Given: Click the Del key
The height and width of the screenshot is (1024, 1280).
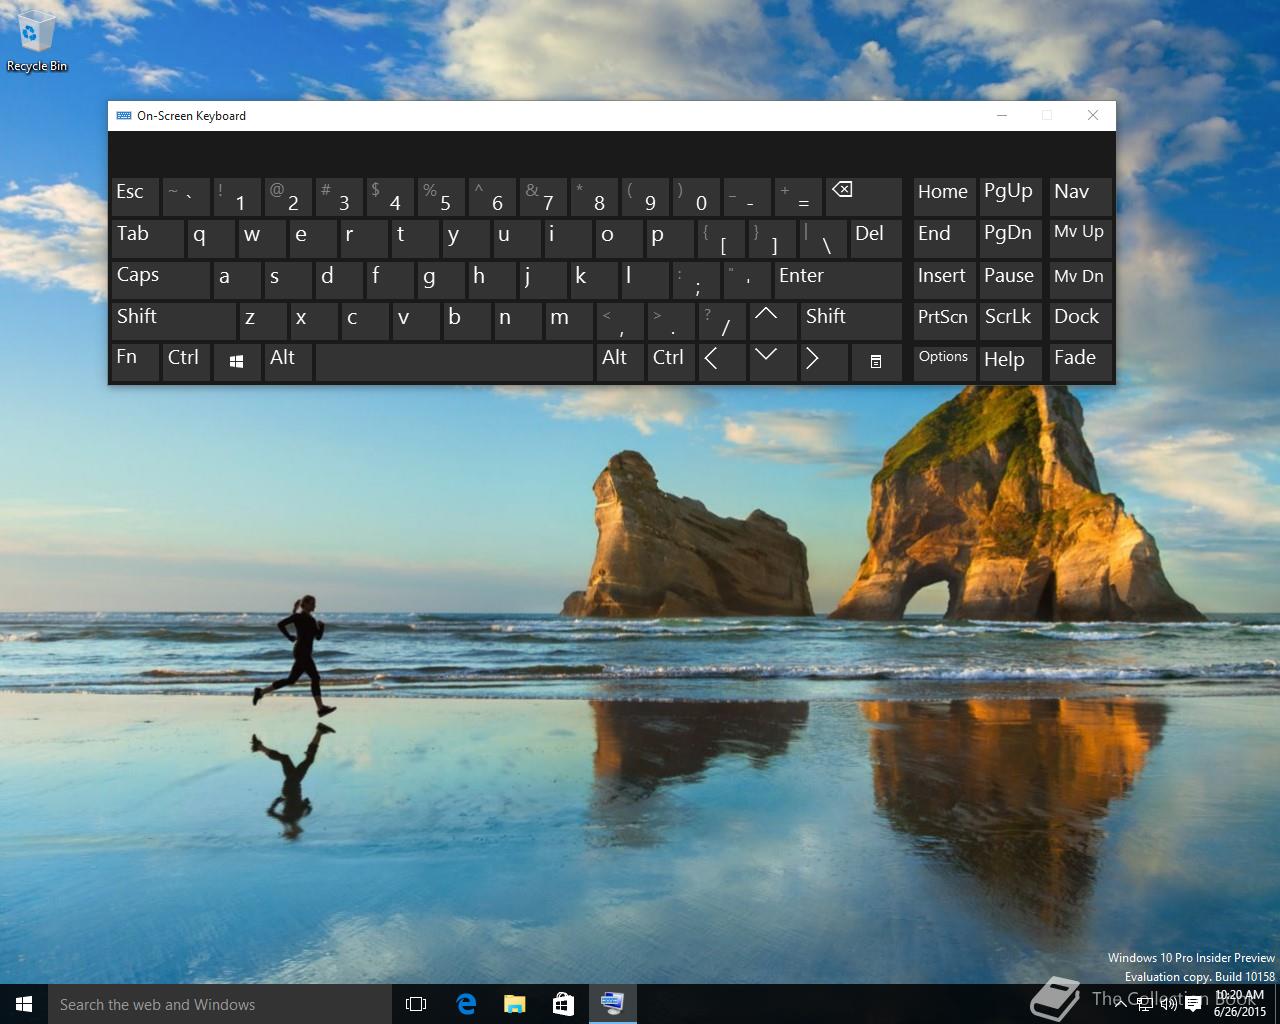Looking at the screenshot, I should pyautogui.click(x=876, y=238).
